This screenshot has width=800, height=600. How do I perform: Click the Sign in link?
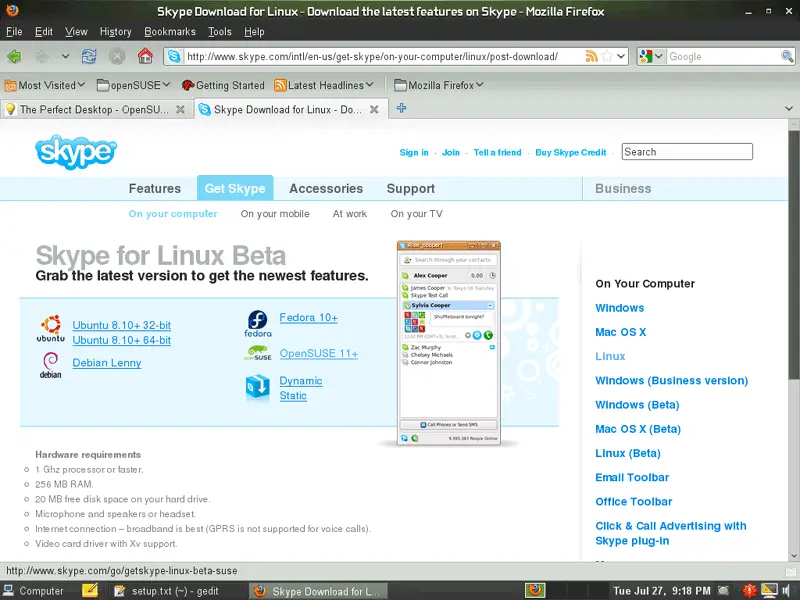(x=414, y=152)
